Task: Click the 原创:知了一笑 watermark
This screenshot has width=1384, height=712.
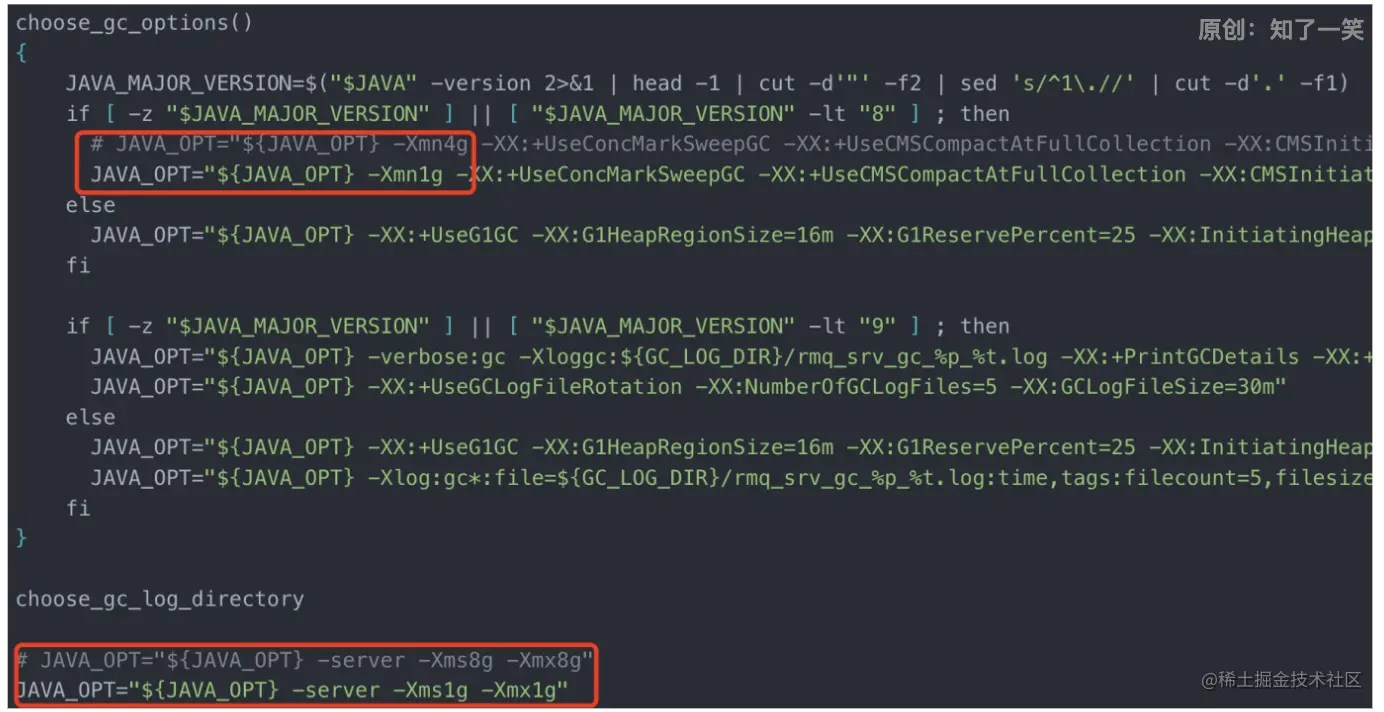Action: (1281, 30)
